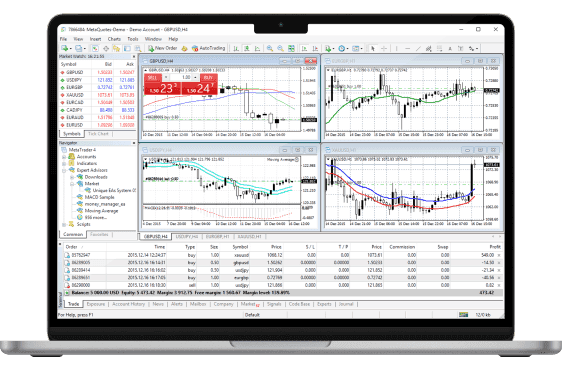
Task: Select the Vertical Line drawing tool
Action: point(397,48)
